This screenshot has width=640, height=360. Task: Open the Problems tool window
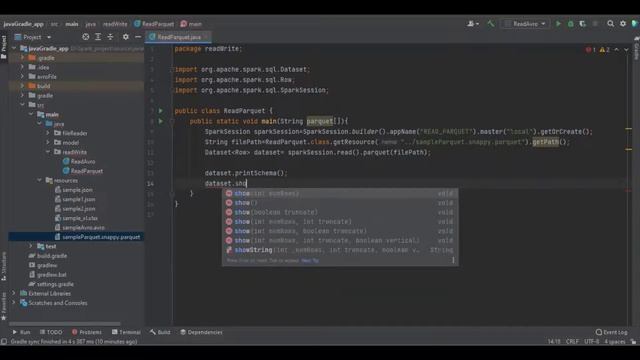pos(87,332)
